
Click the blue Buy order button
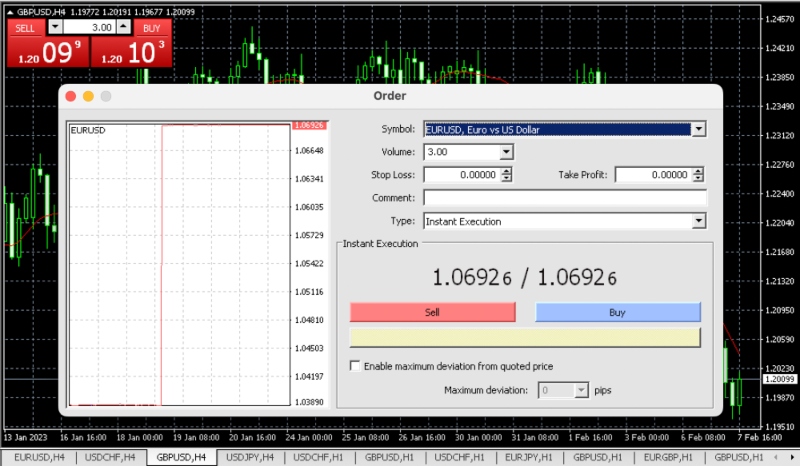pyautogui.click(x=617, y=312)
